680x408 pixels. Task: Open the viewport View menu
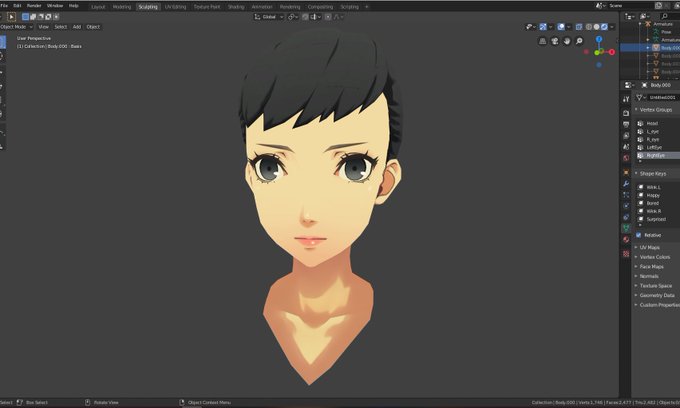point(43,27)
